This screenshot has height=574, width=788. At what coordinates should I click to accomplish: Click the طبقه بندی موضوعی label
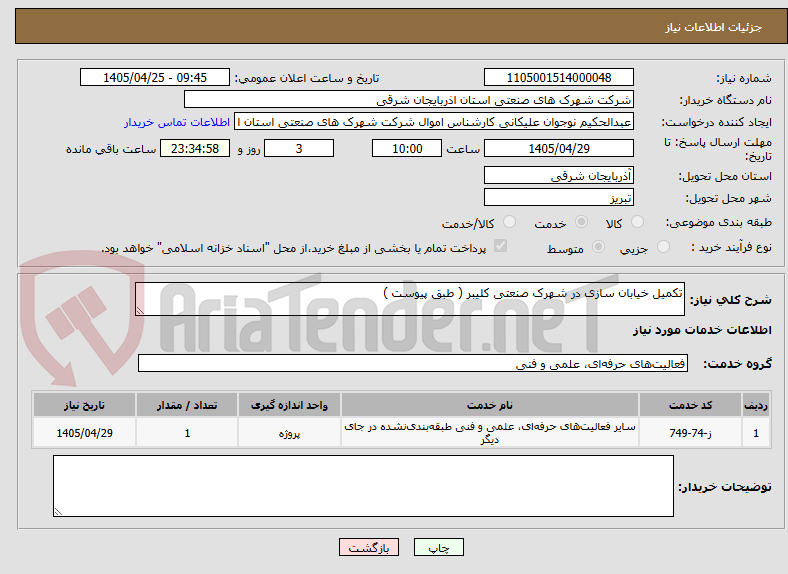(x=719, y=222)
